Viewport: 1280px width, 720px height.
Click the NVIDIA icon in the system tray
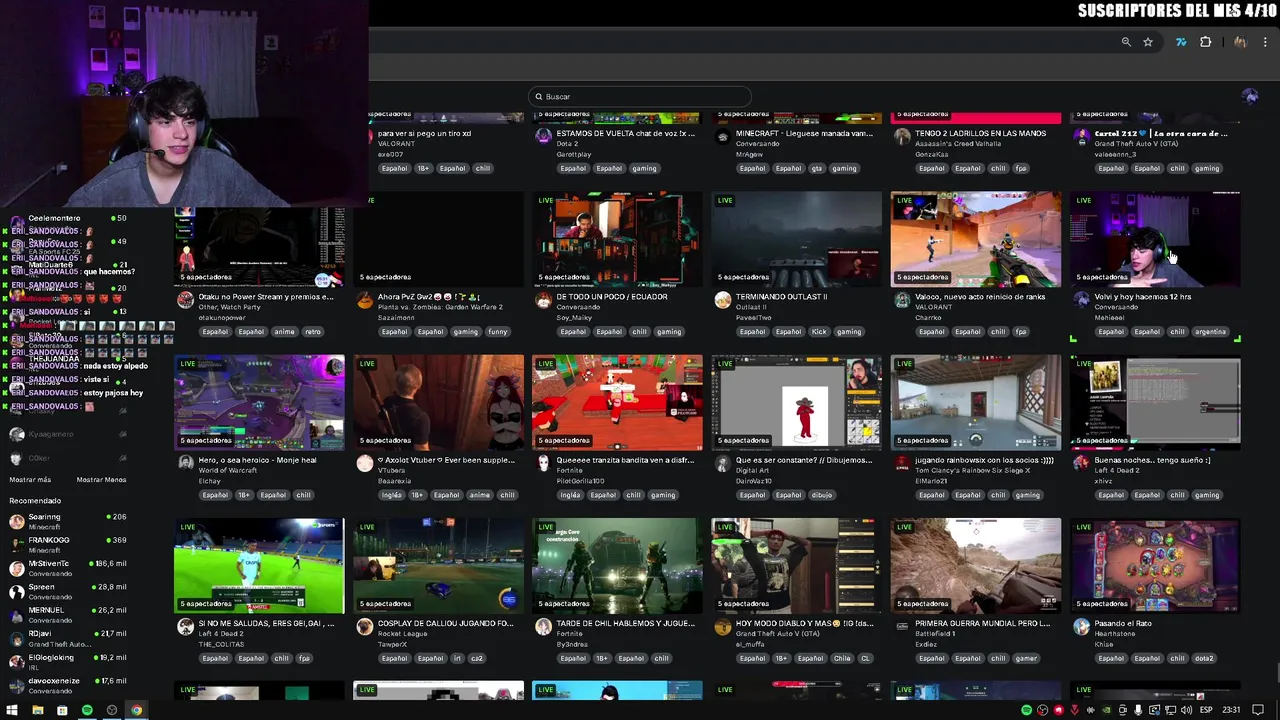point(1106,710)
